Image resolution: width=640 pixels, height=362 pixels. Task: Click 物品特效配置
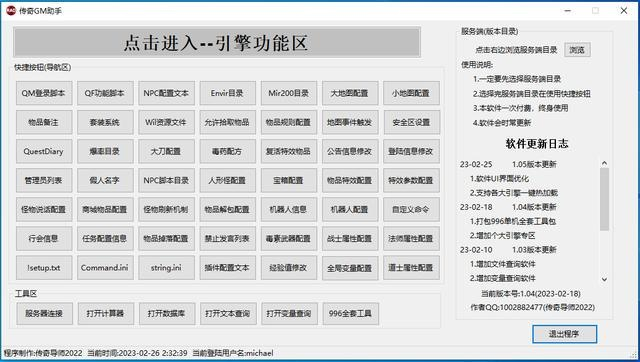click(x=350, y=180)
